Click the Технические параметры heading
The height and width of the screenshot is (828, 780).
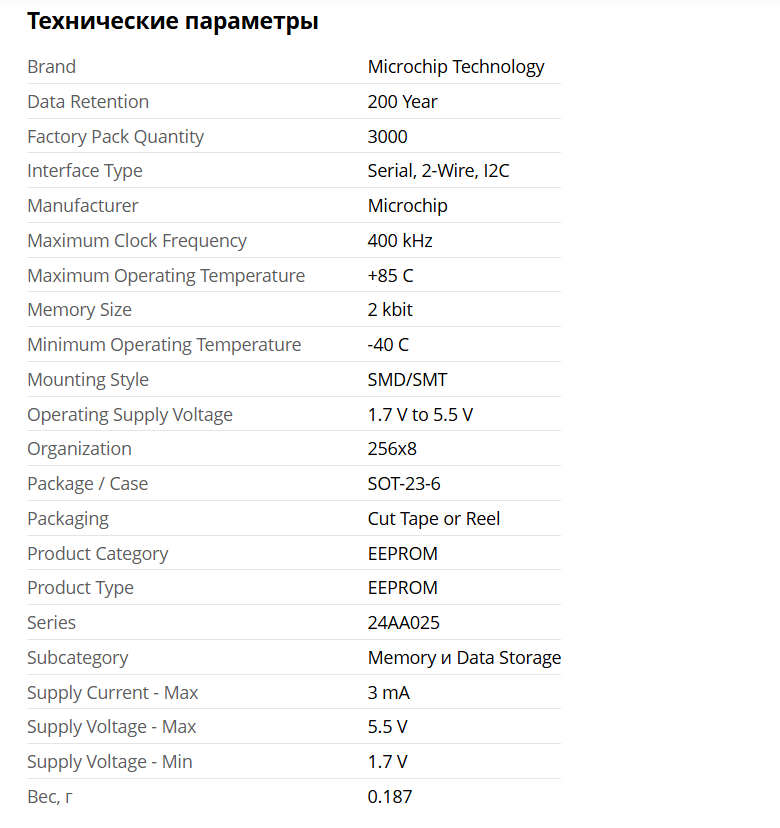click(x=173, y=22)
